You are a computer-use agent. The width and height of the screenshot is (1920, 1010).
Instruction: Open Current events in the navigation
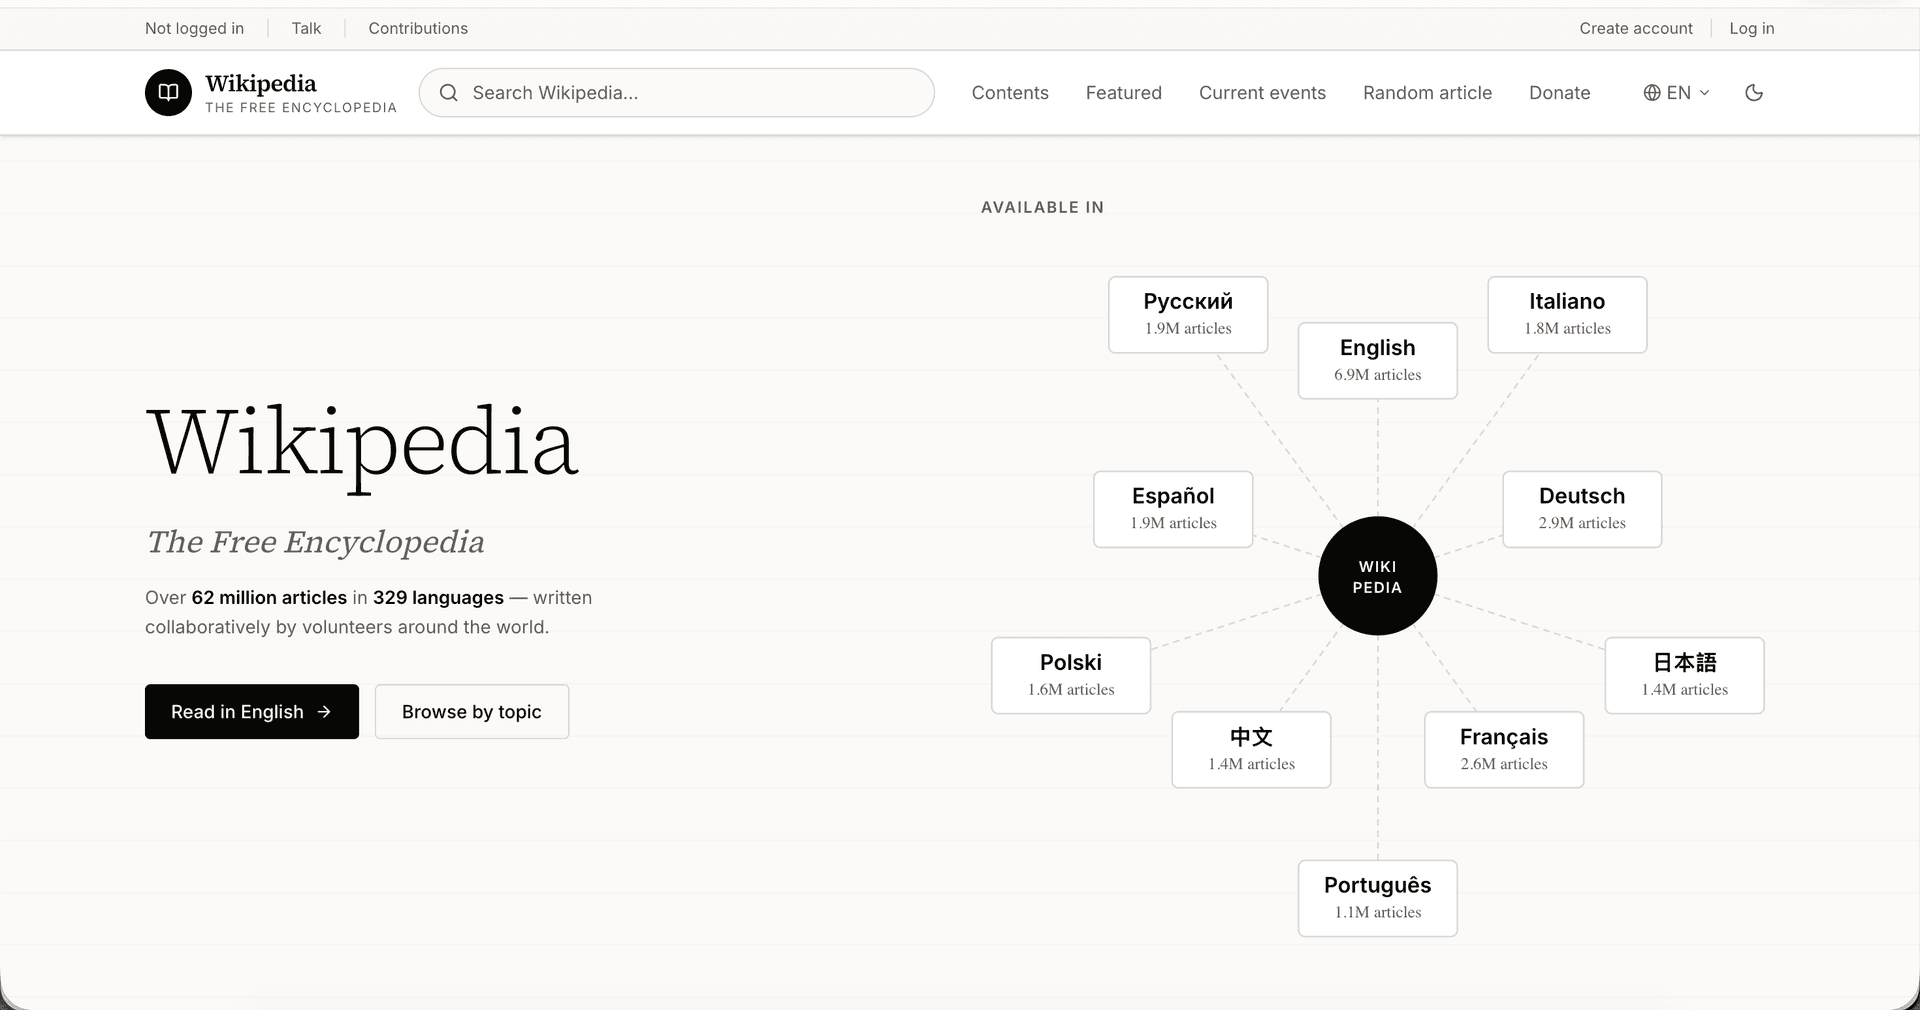[x=1262, y=93]
